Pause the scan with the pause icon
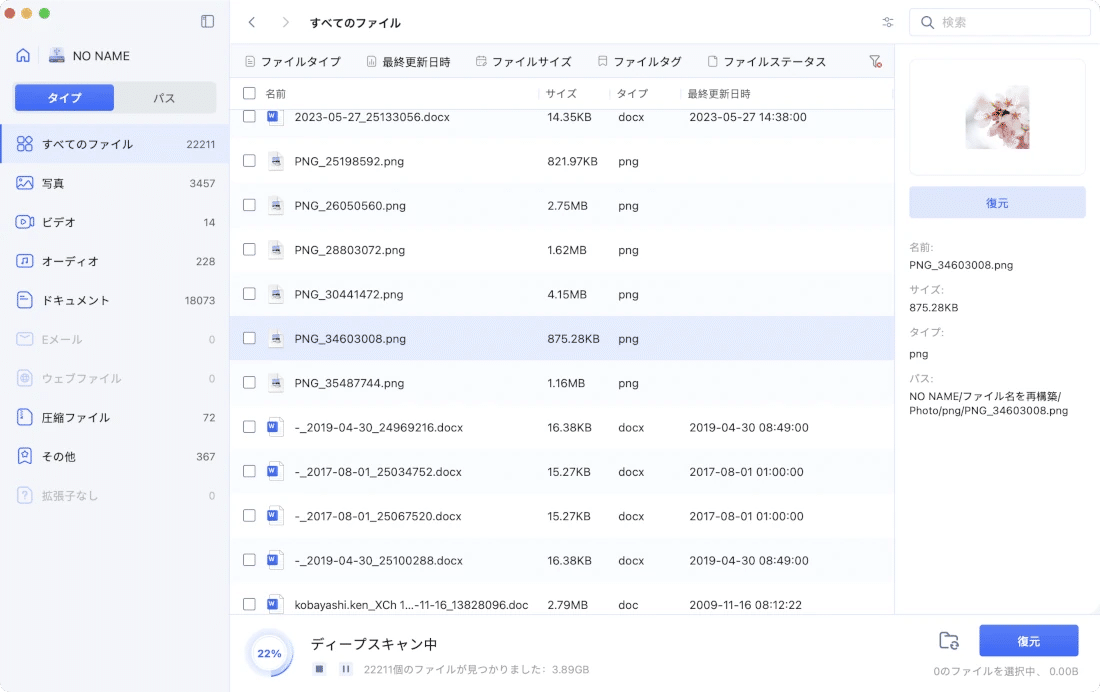 (x=344, y=668)
